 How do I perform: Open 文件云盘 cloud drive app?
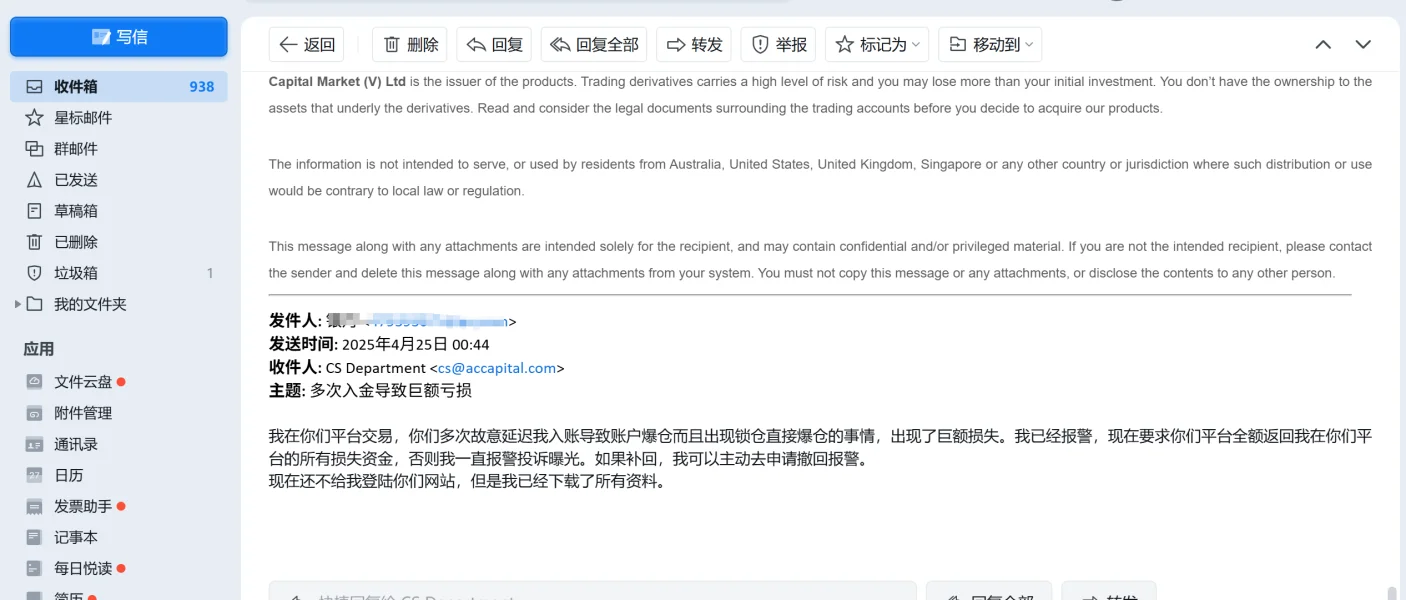[x=82, y=382]
